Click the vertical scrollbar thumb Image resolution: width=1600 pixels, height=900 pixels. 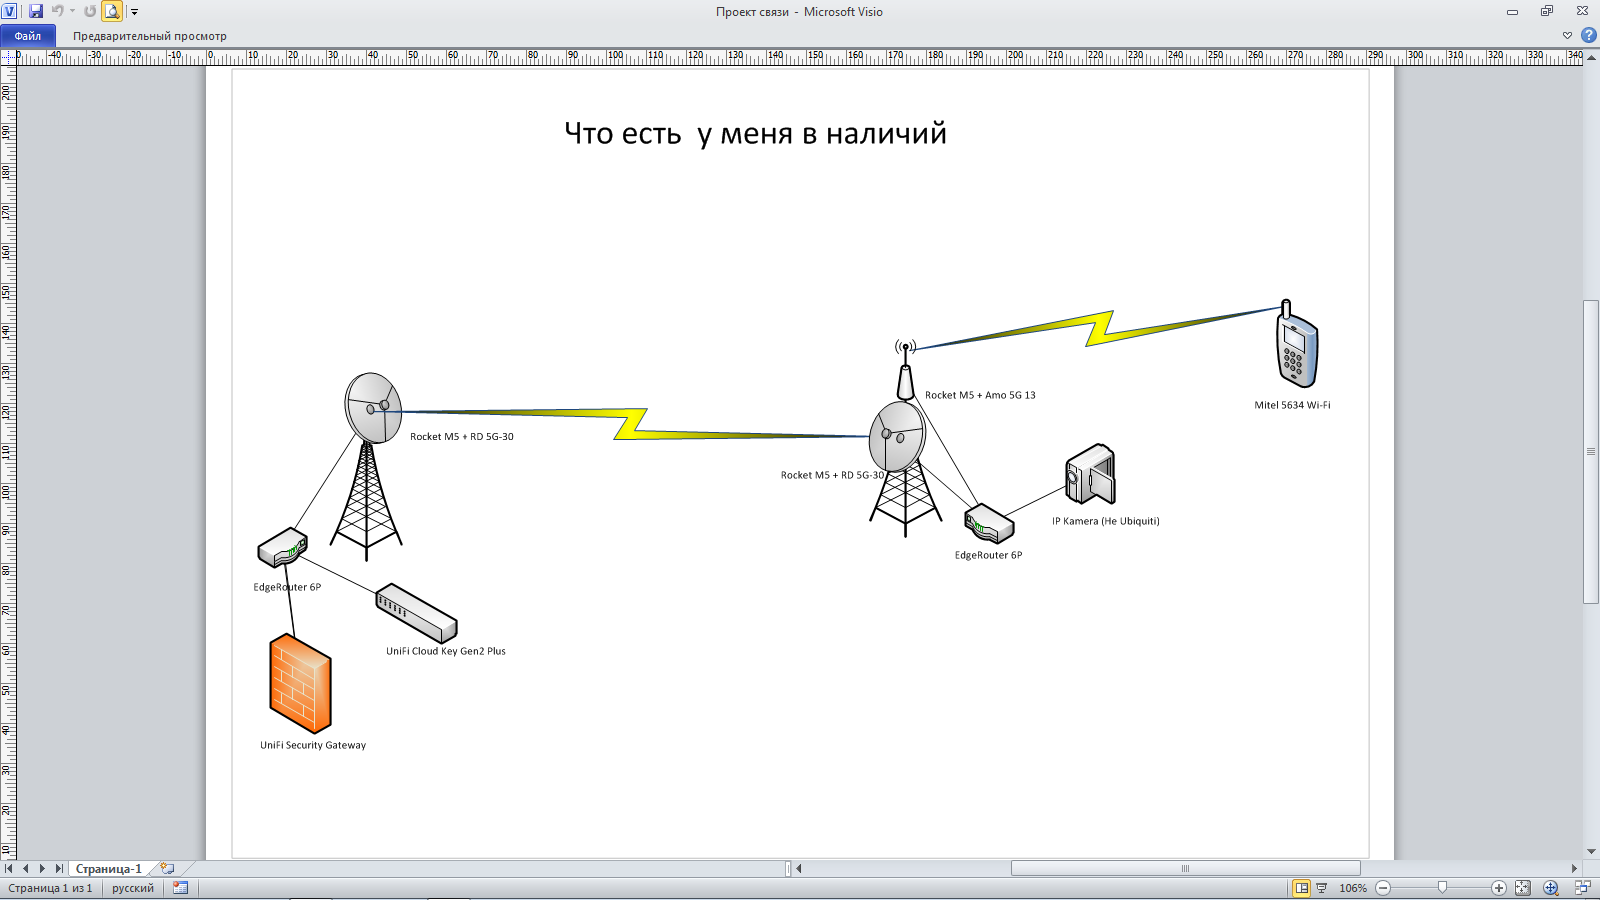click(1591, 452)
